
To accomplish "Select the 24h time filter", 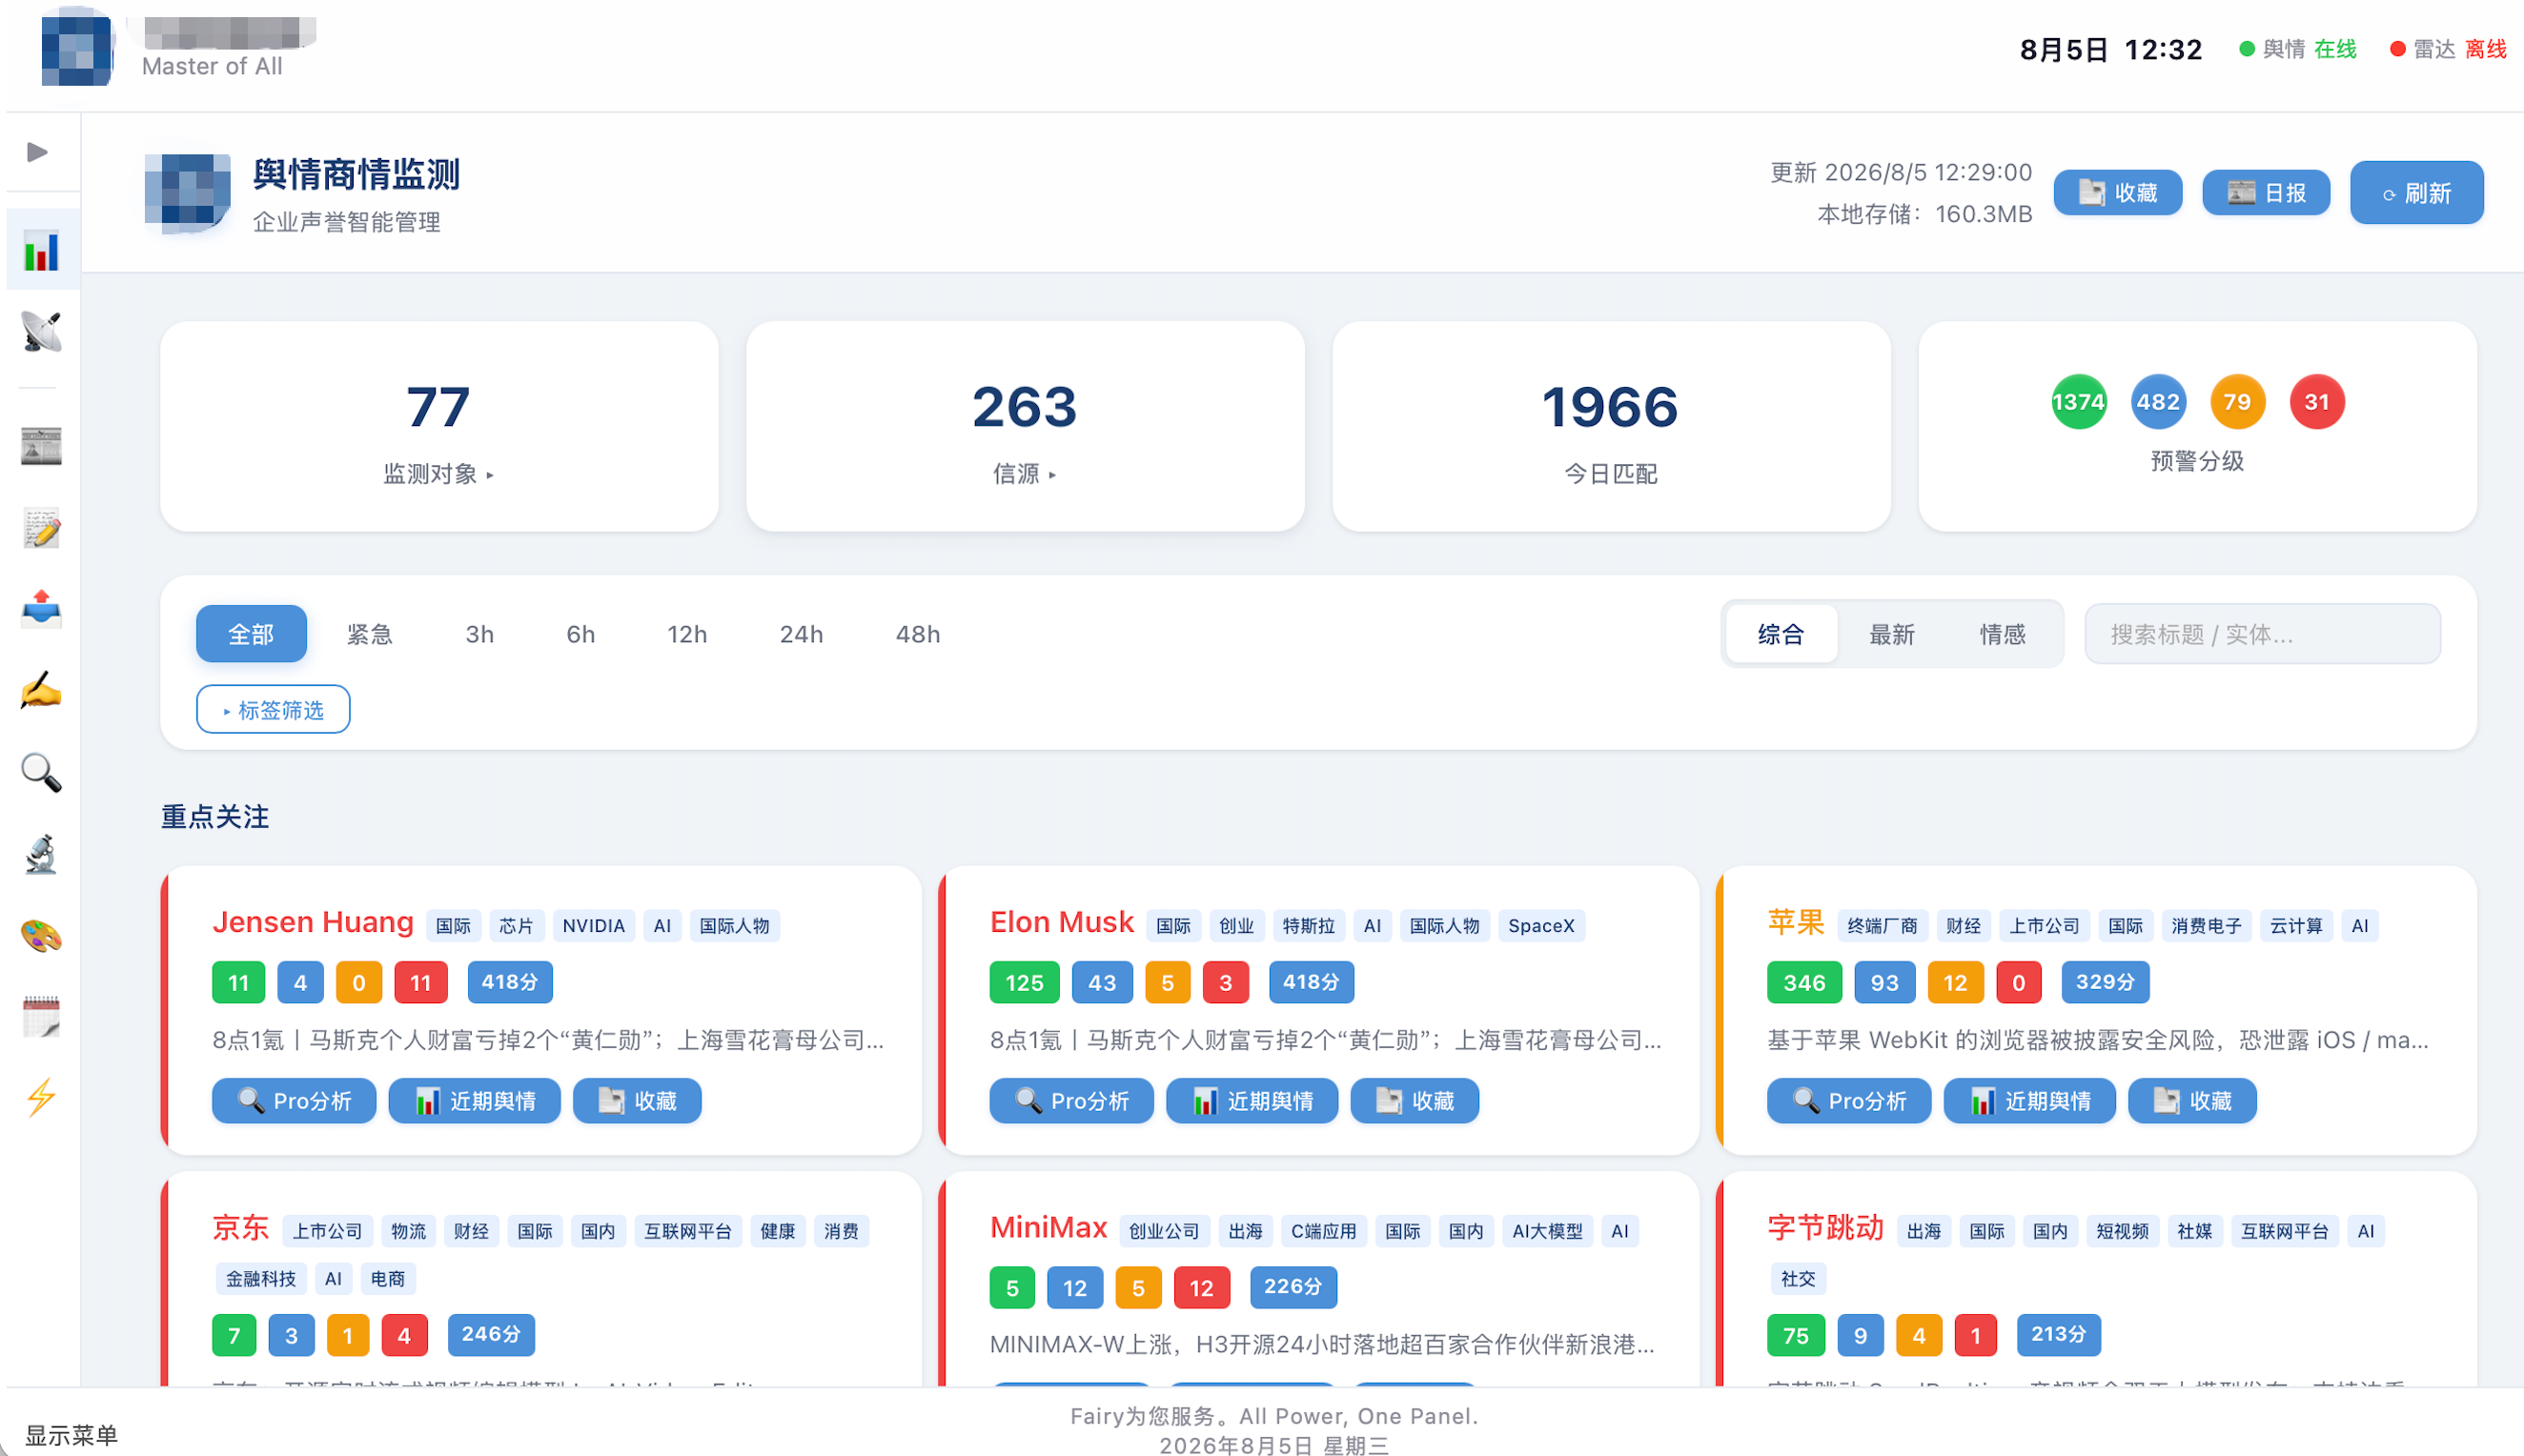I will point(802,634).
